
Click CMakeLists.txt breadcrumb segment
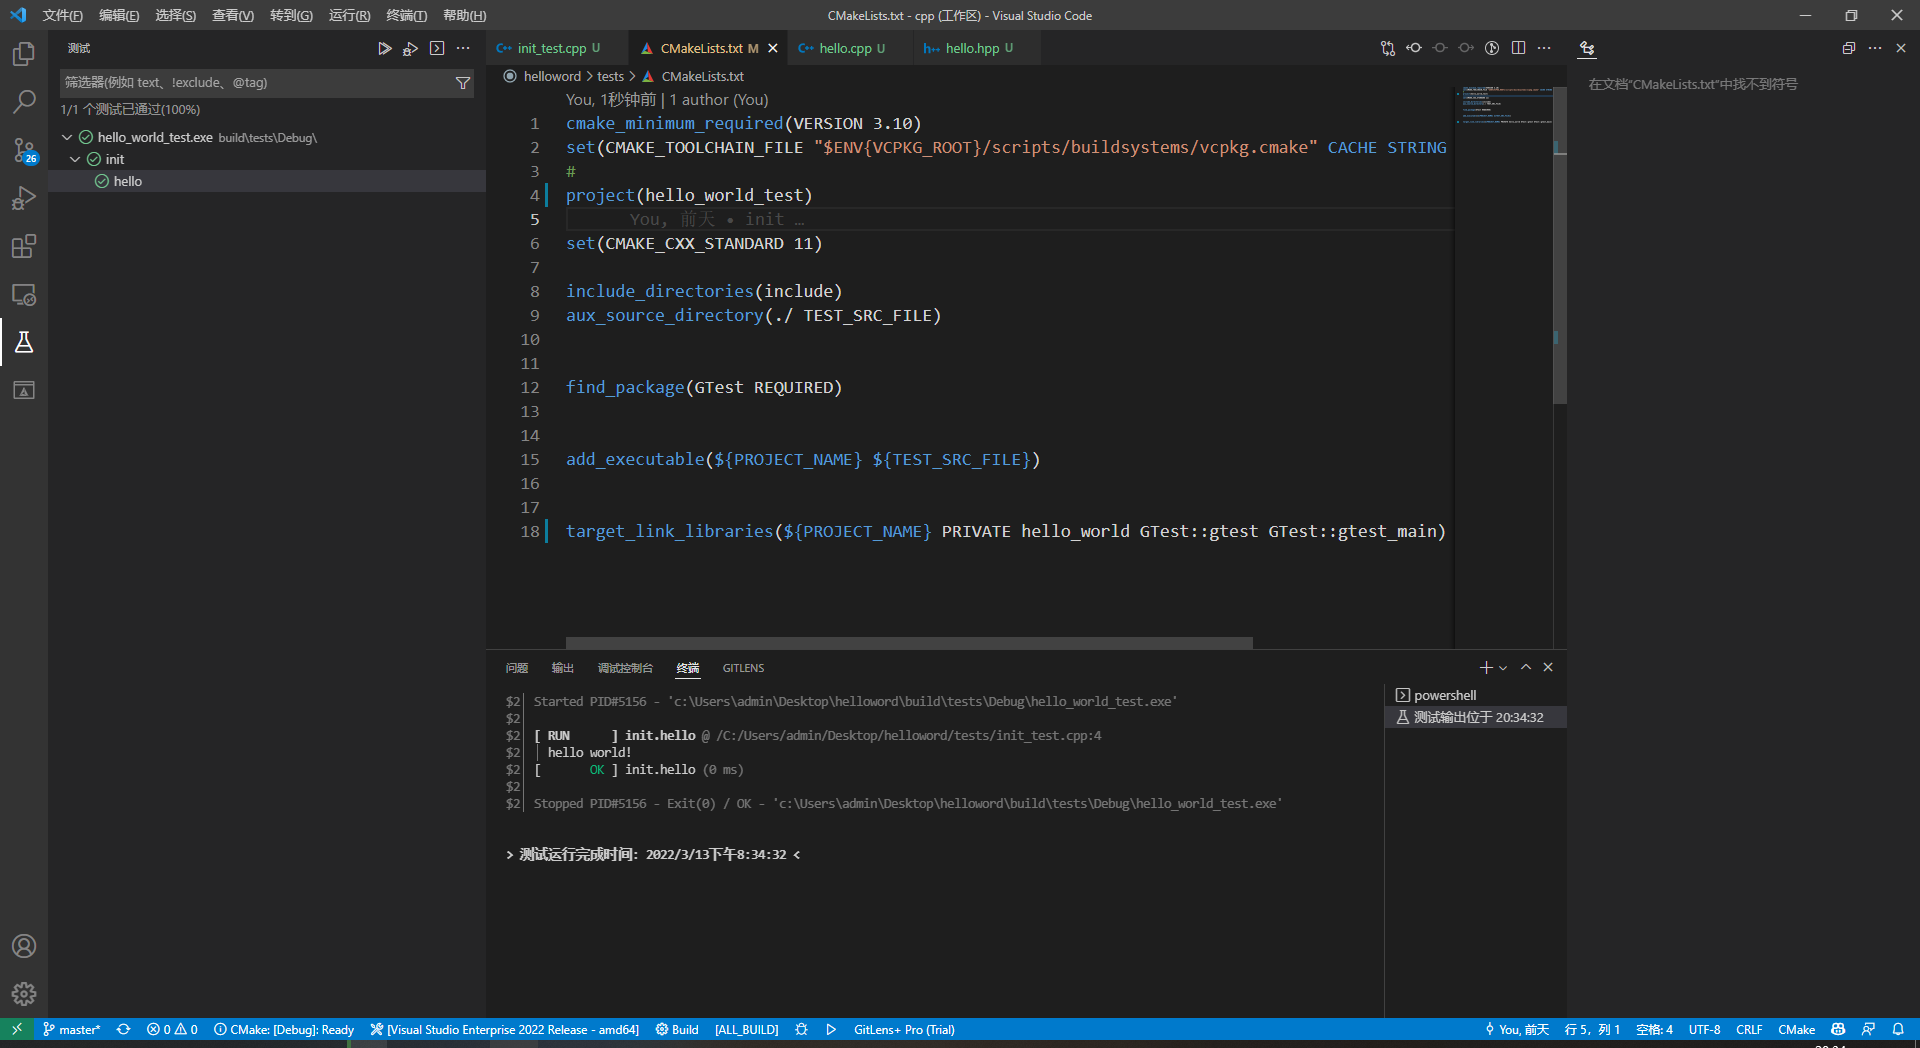point(702,76)
